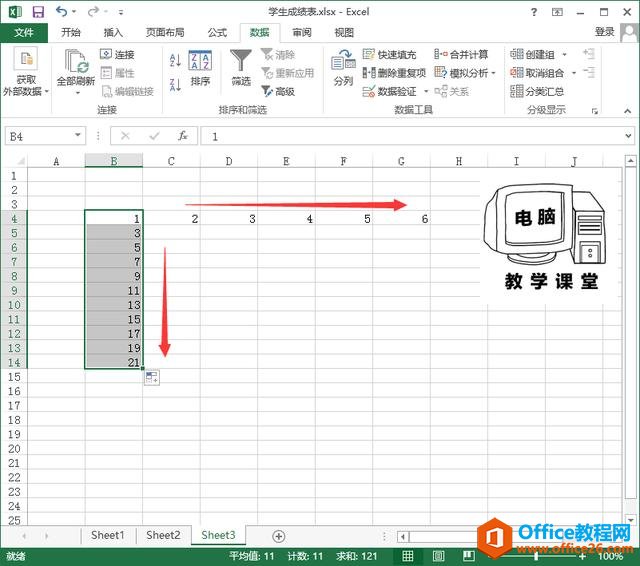640x566 pixels.
Task: Click Properties (属性) in the connections group
Action: pos(118,73)
